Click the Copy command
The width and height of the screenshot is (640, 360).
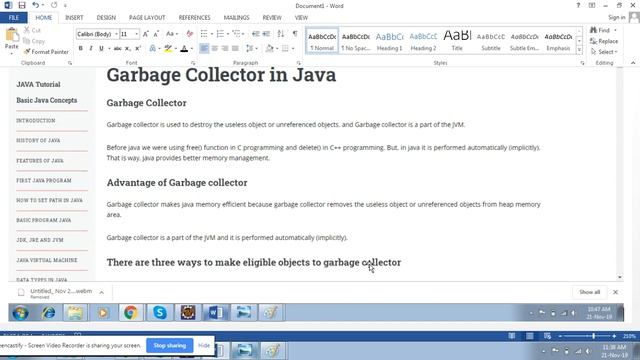click(34, 41)
